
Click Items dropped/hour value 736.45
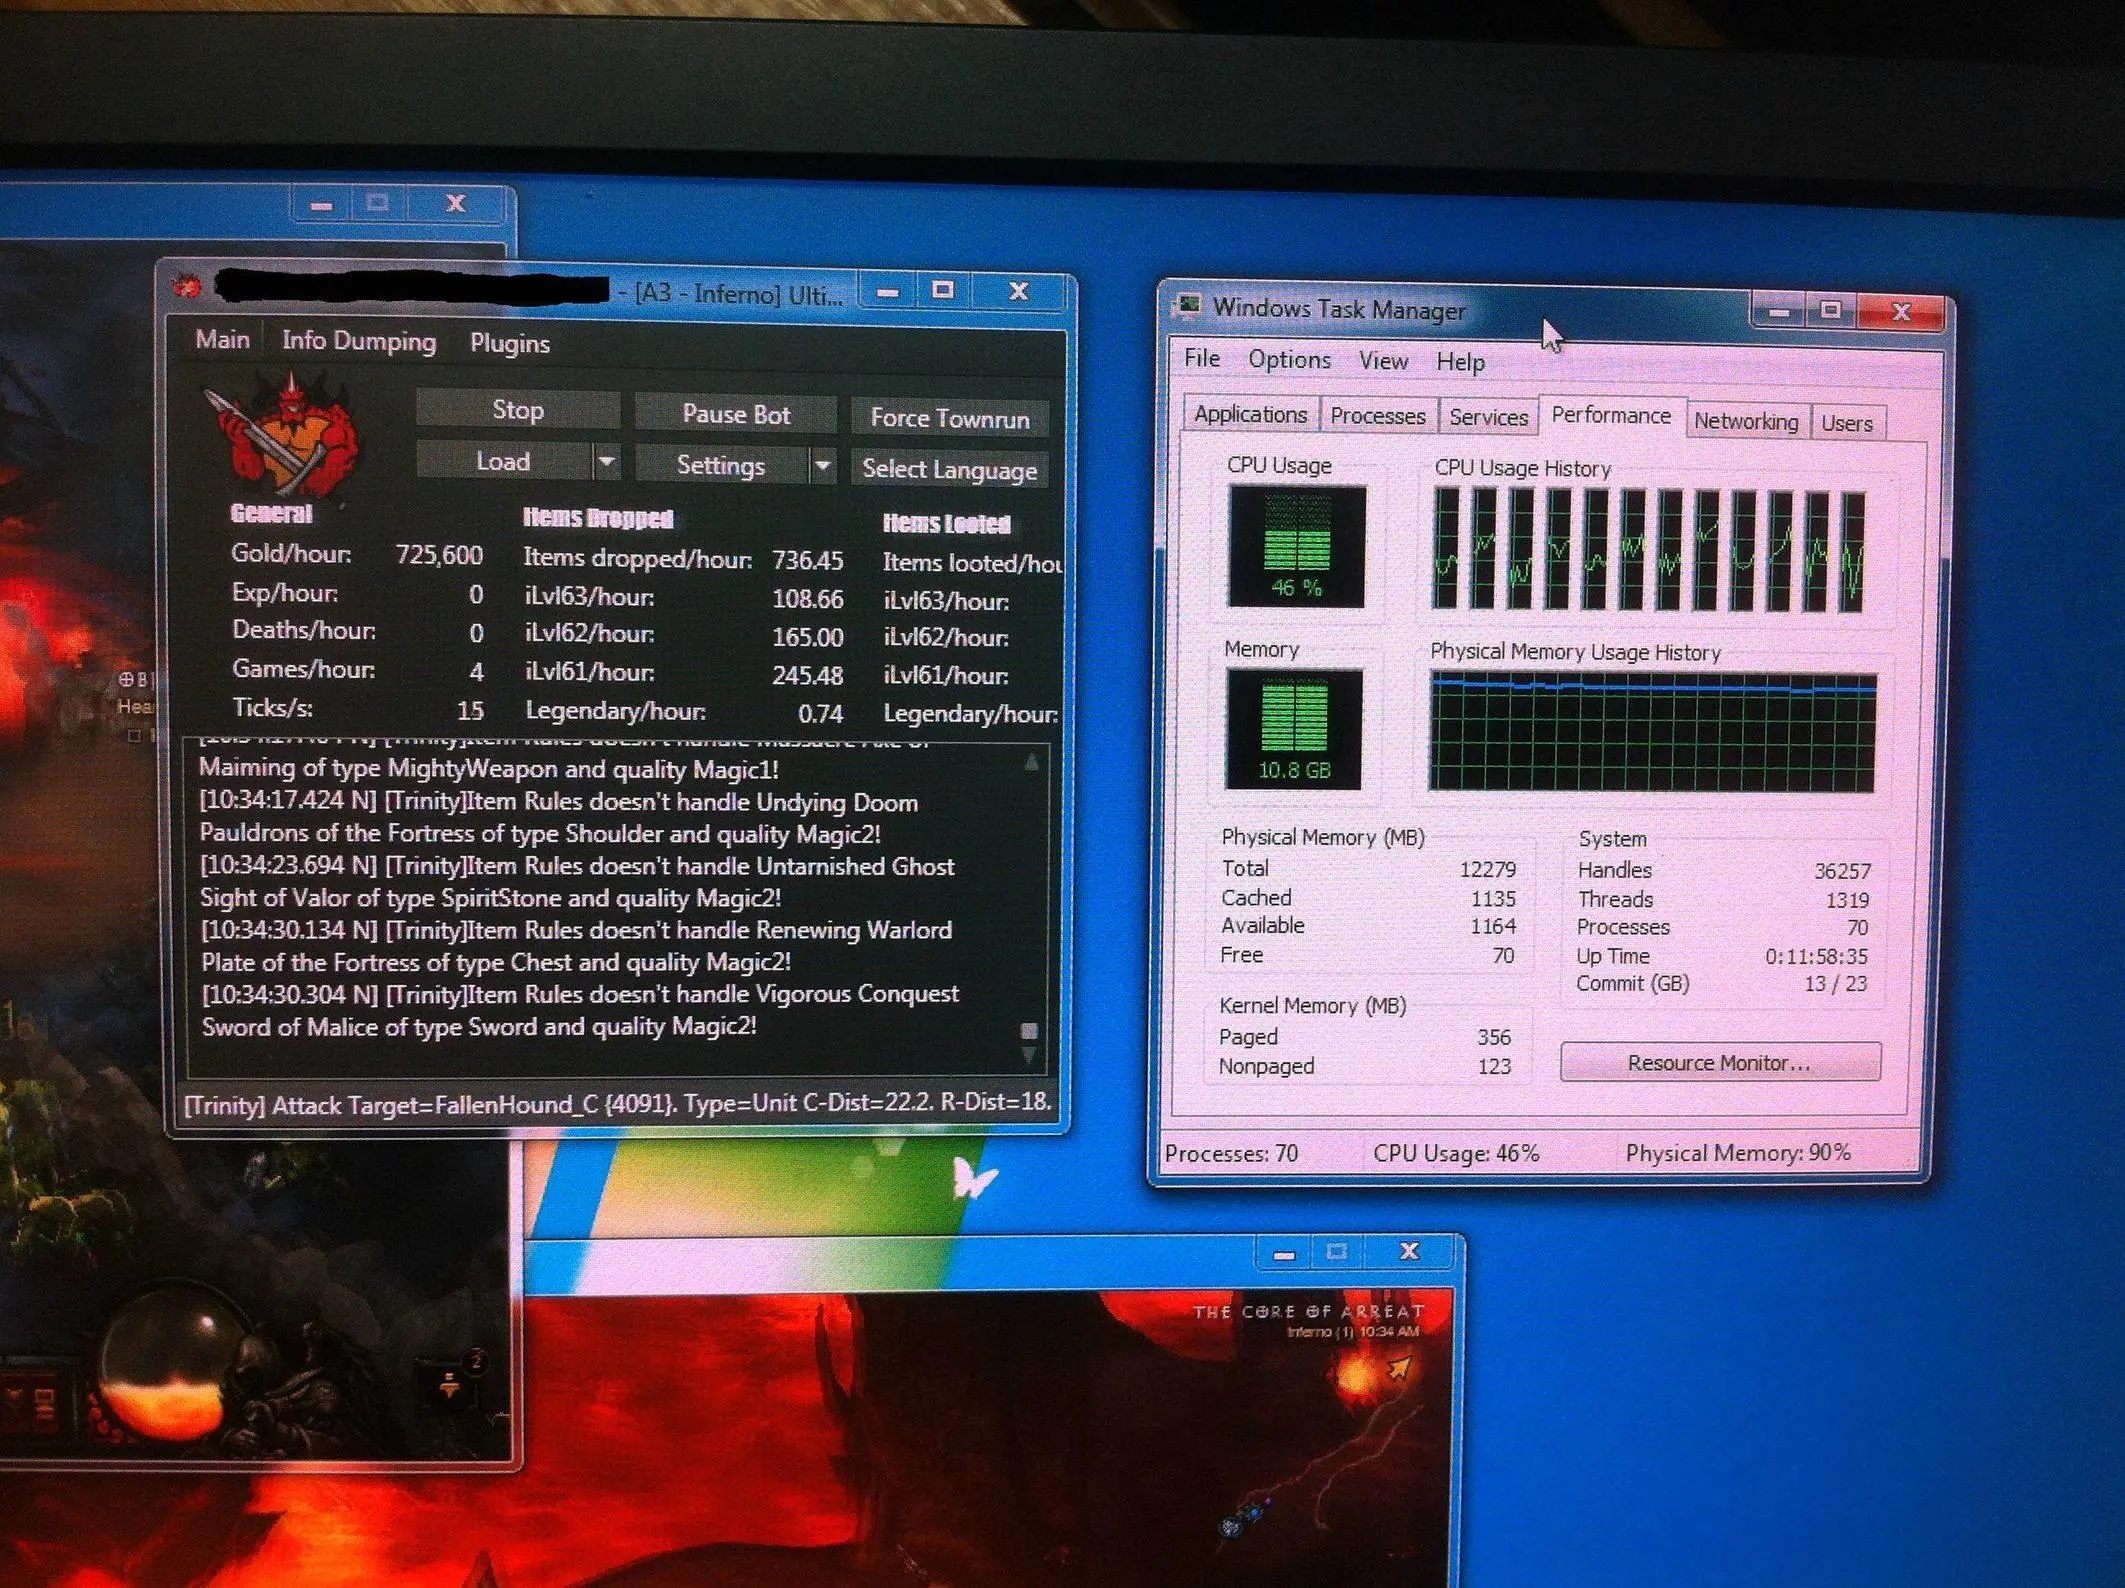coord(807,560)
